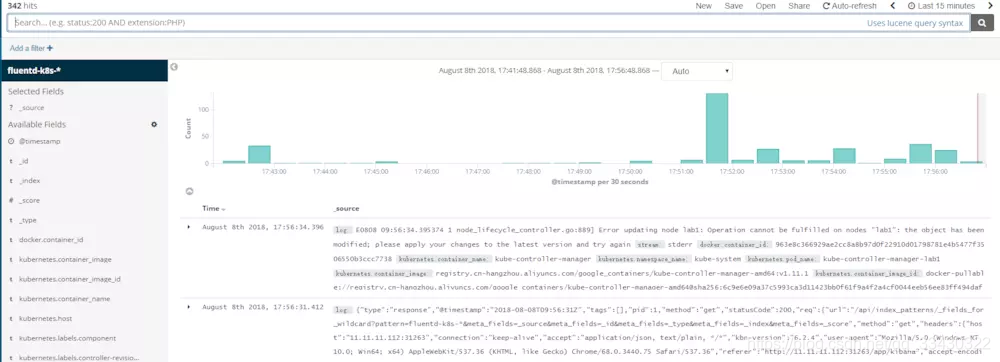The height and width of the screenshot is (362, 1000).
Task: Click the Auto-refresh button
Action: [849, 6]
